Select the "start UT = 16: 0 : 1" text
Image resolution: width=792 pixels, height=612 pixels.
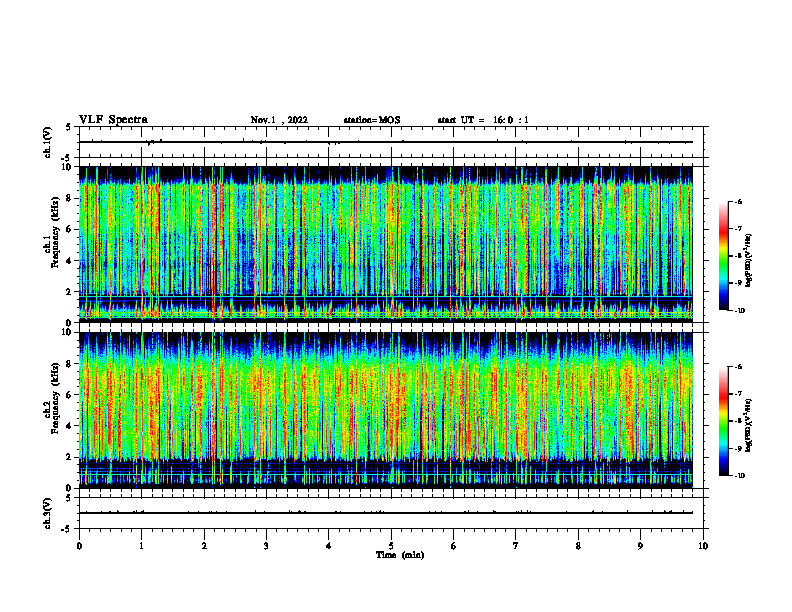(483, 120)
